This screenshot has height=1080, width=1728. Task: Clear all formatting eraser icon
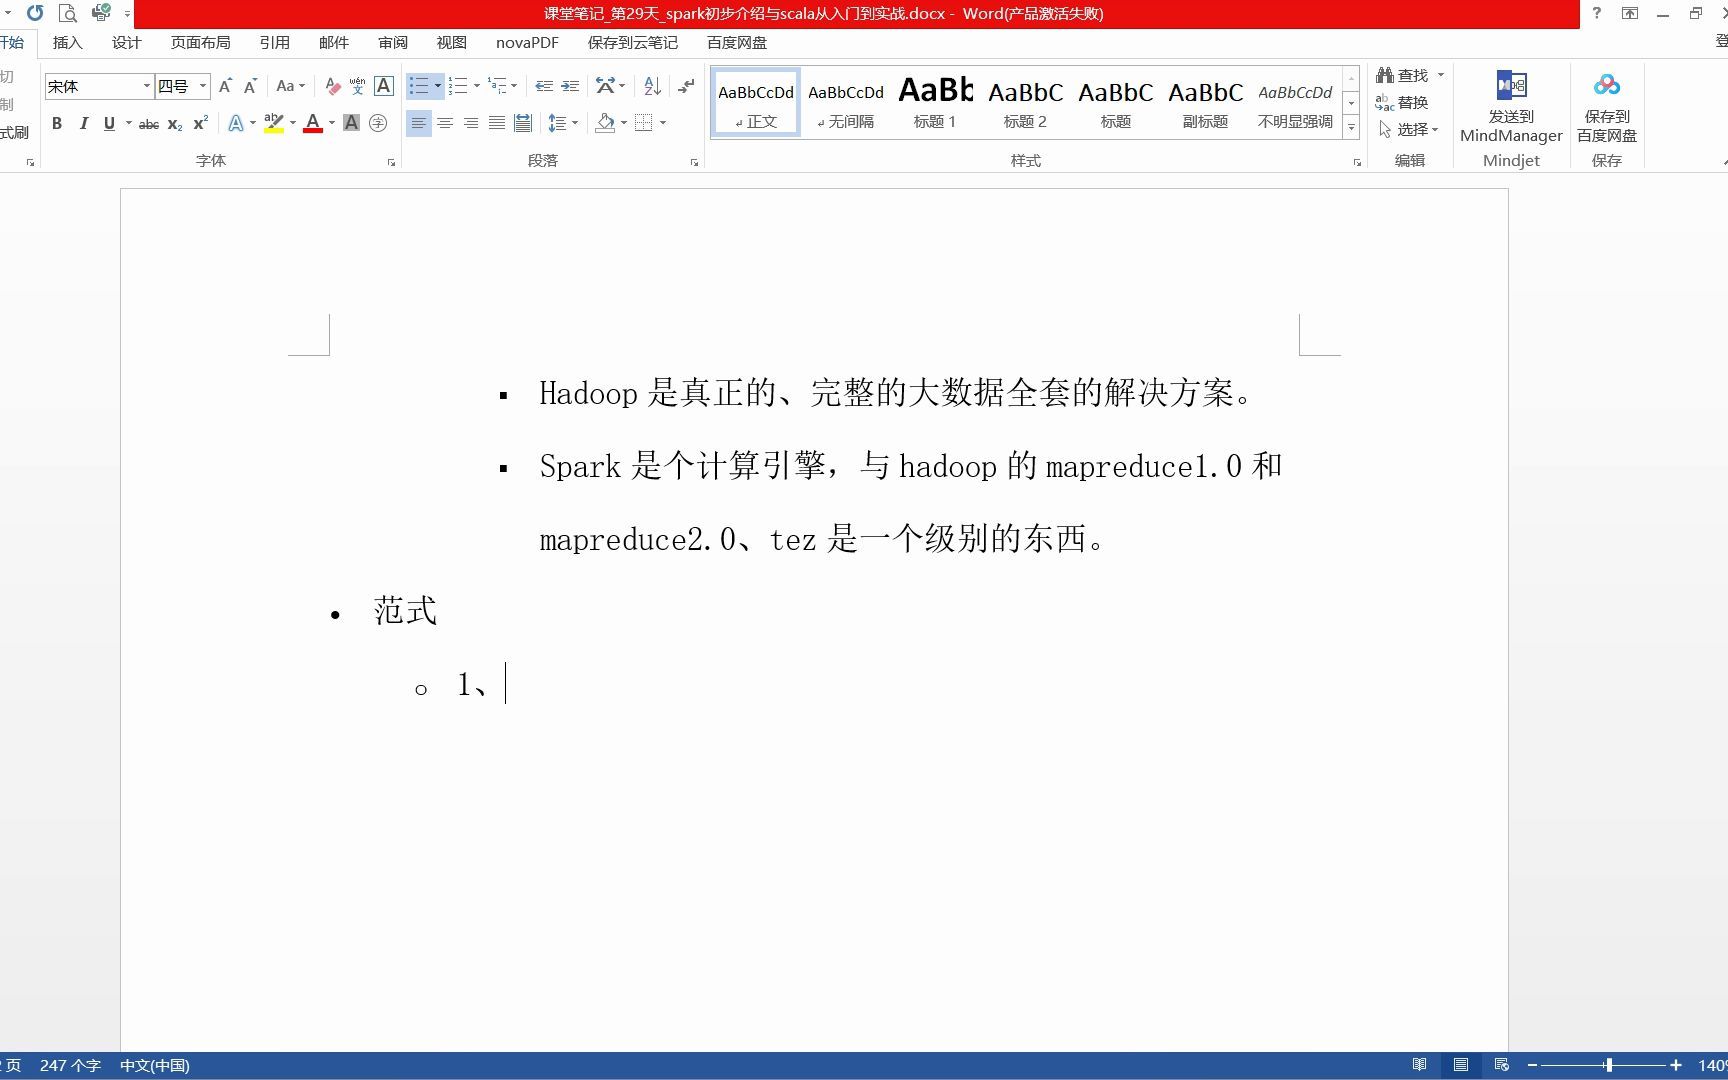tap(333, 86)
